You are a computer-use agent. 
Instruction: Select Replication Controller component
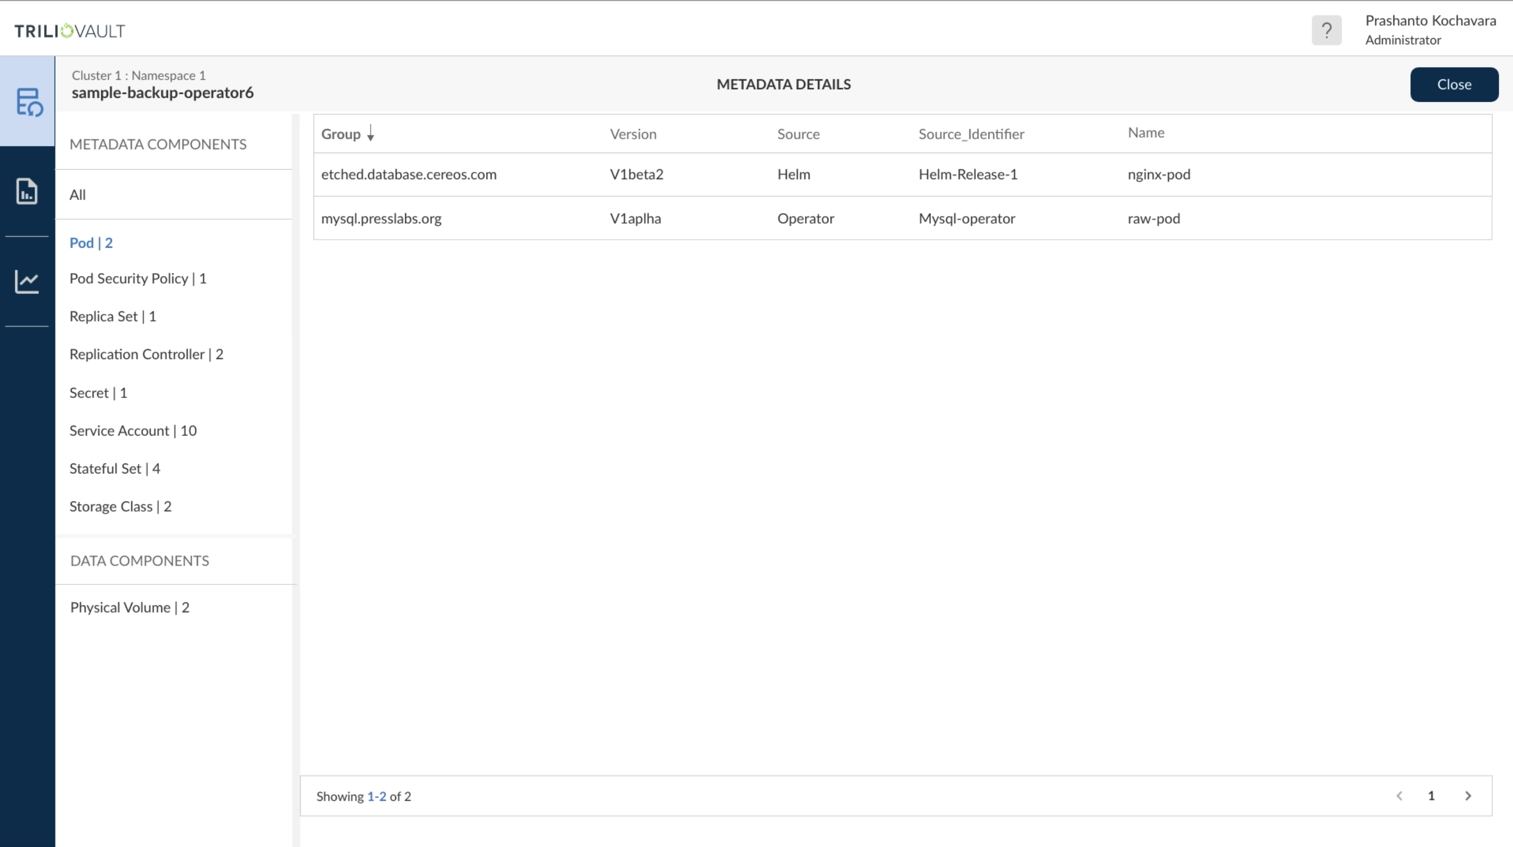click(x=146, y=354)
